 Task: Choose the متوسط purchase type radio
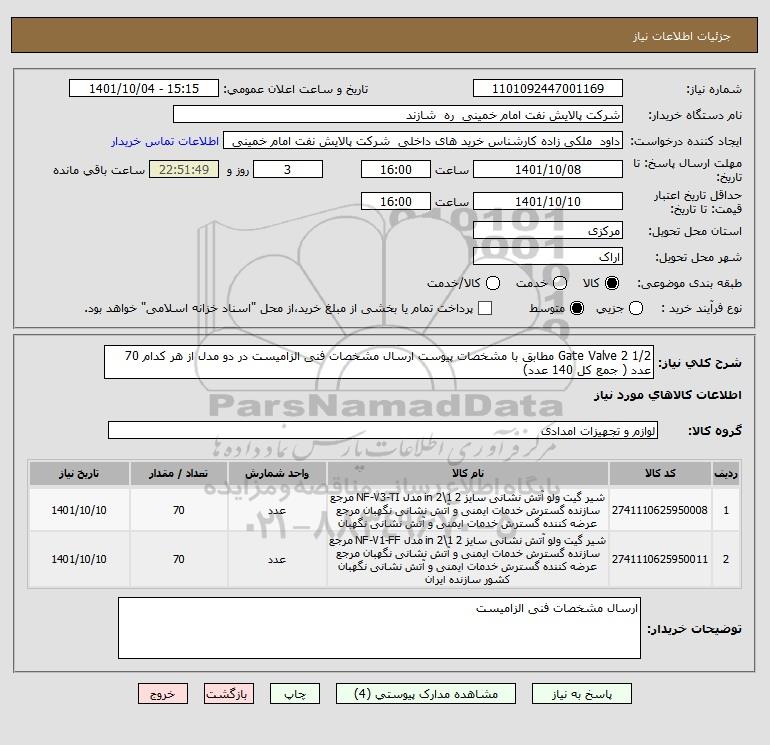click(x=577, y=308)
